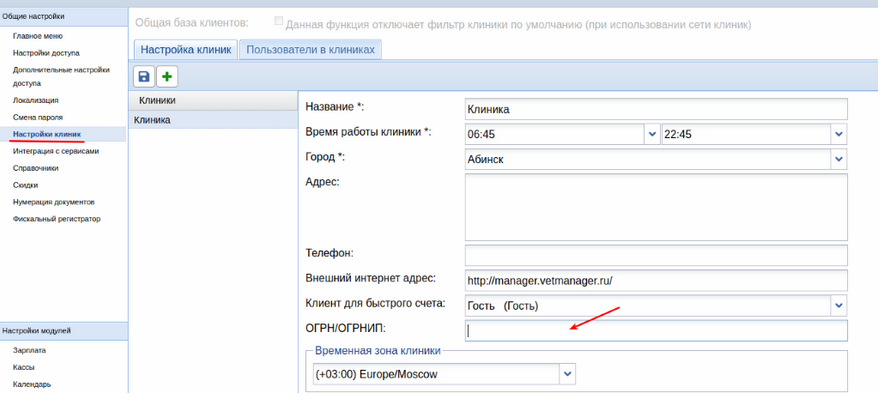Viewport: 880px width, 420px height.
Task: Click the green plus add clinic icon
Action: tap(167, 76)
